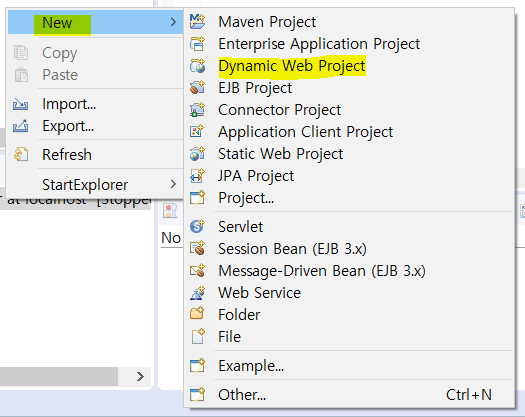Select Enterprise Application Project

point(349,44)
